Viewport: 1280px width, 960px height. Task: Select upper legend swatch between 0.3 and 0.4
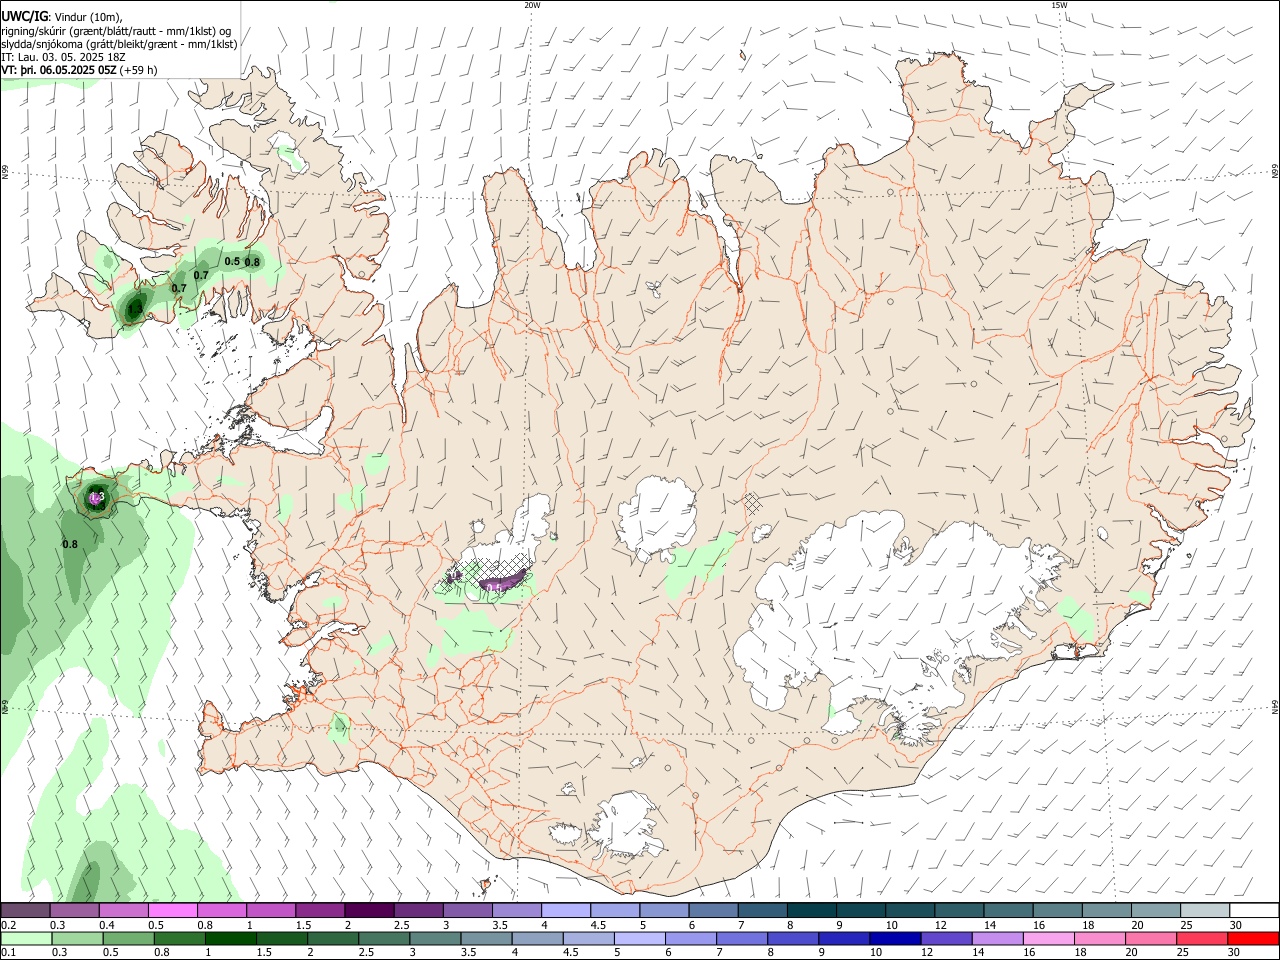75,911
